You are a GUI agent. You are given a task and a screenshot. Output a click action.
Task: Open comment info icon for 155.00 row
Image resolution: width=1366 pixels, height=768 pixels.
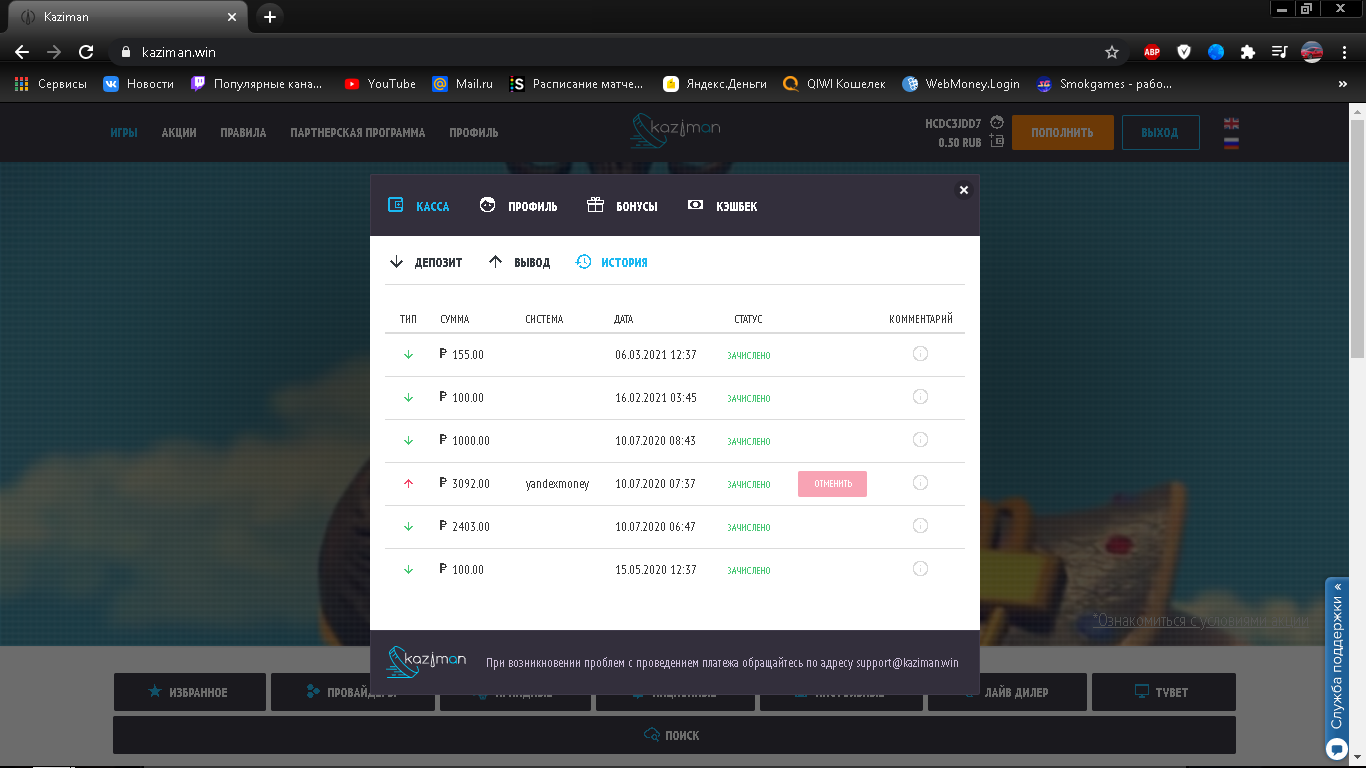(x=920, y=354)
